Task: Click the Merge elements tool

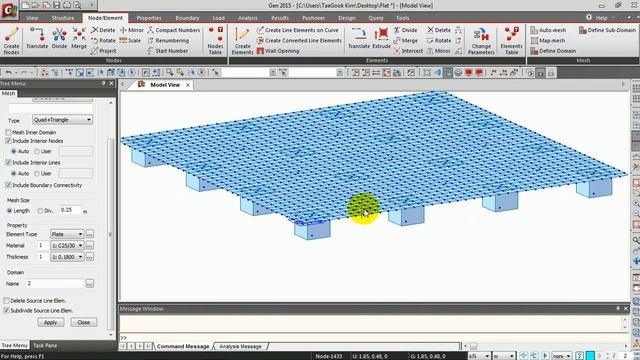Action: 405,40
